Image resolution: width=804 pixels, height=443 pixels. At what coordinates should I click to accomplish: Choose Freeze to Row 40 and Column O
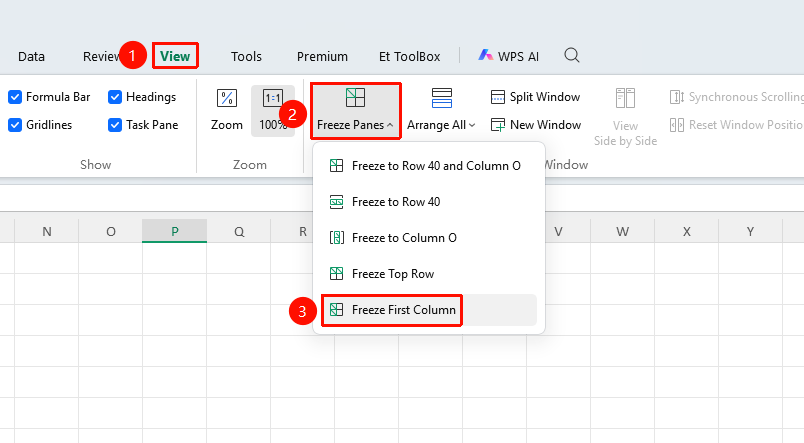tap(429, 166)
